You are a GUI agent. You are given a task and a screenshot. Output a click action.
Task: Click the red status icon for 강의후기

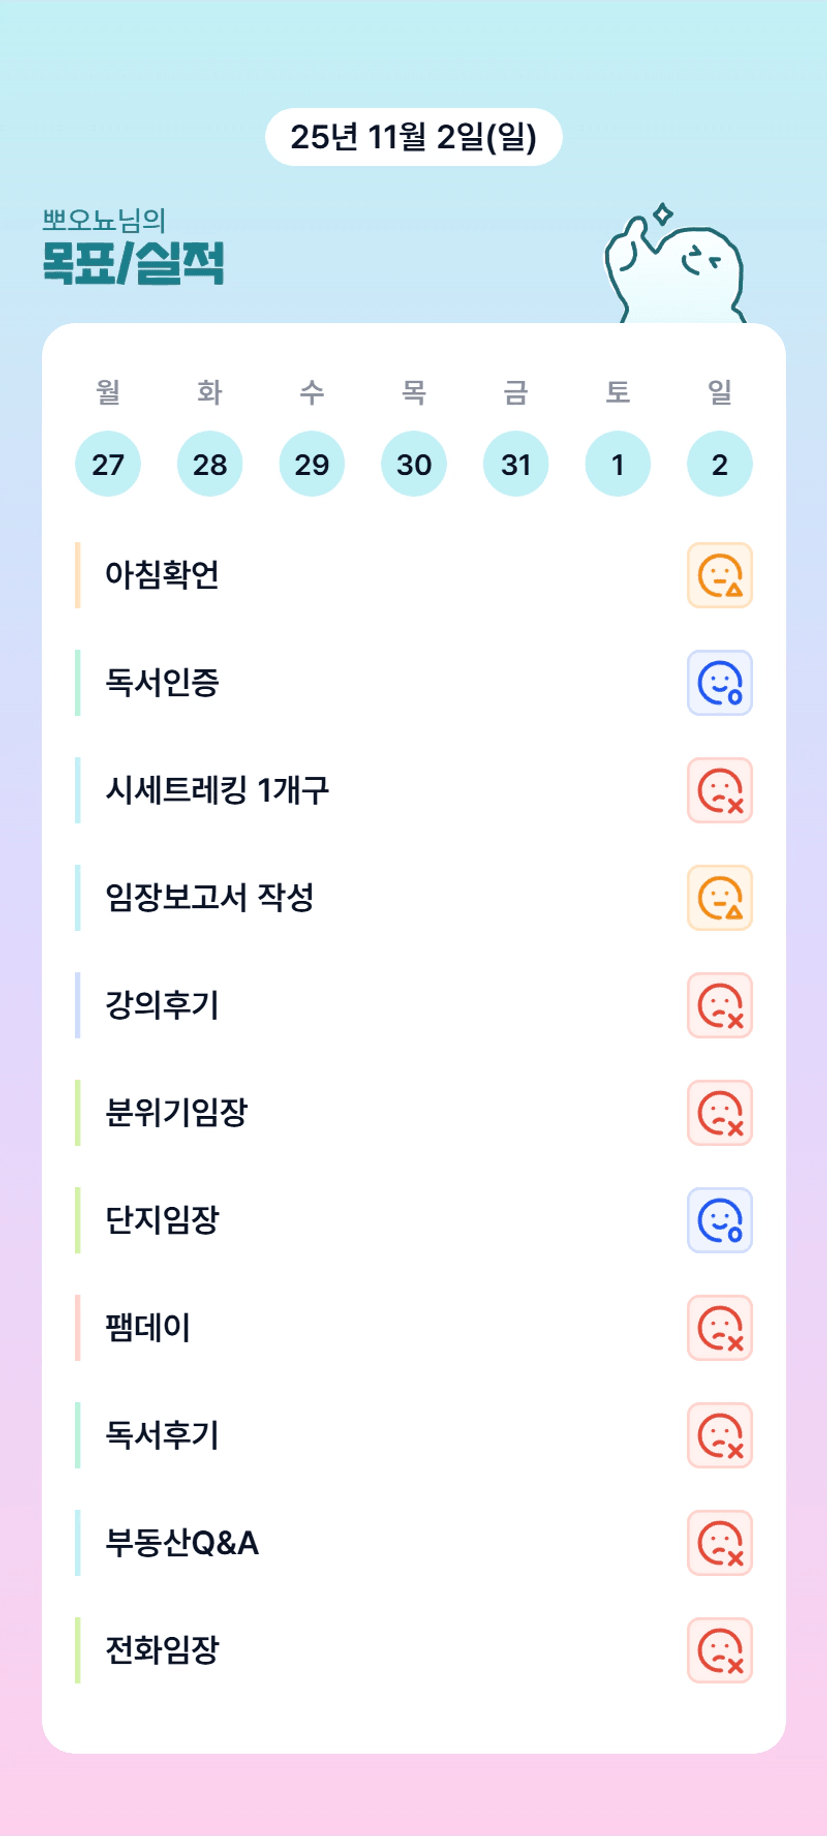pos(719,1005)
